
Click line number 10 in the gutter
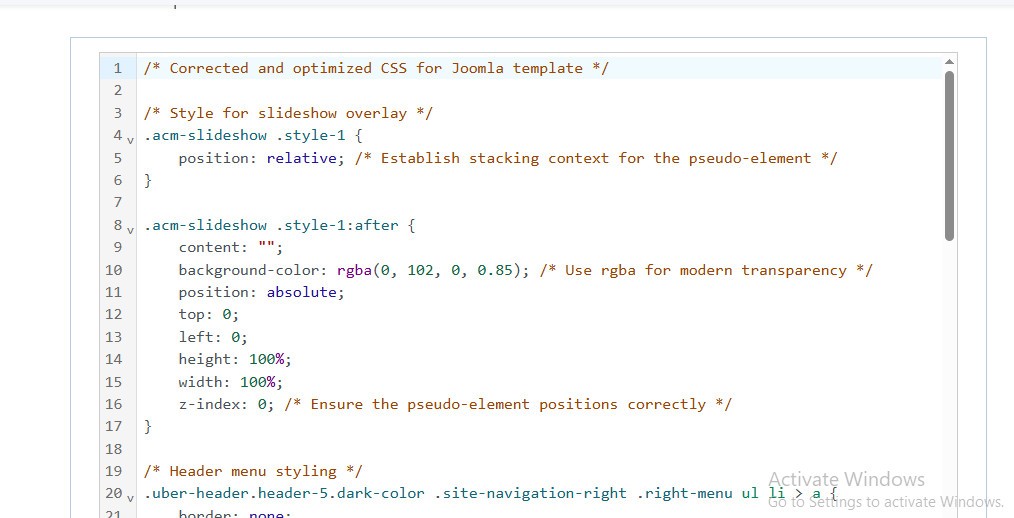pyautogui.click(x=113, y=270)
